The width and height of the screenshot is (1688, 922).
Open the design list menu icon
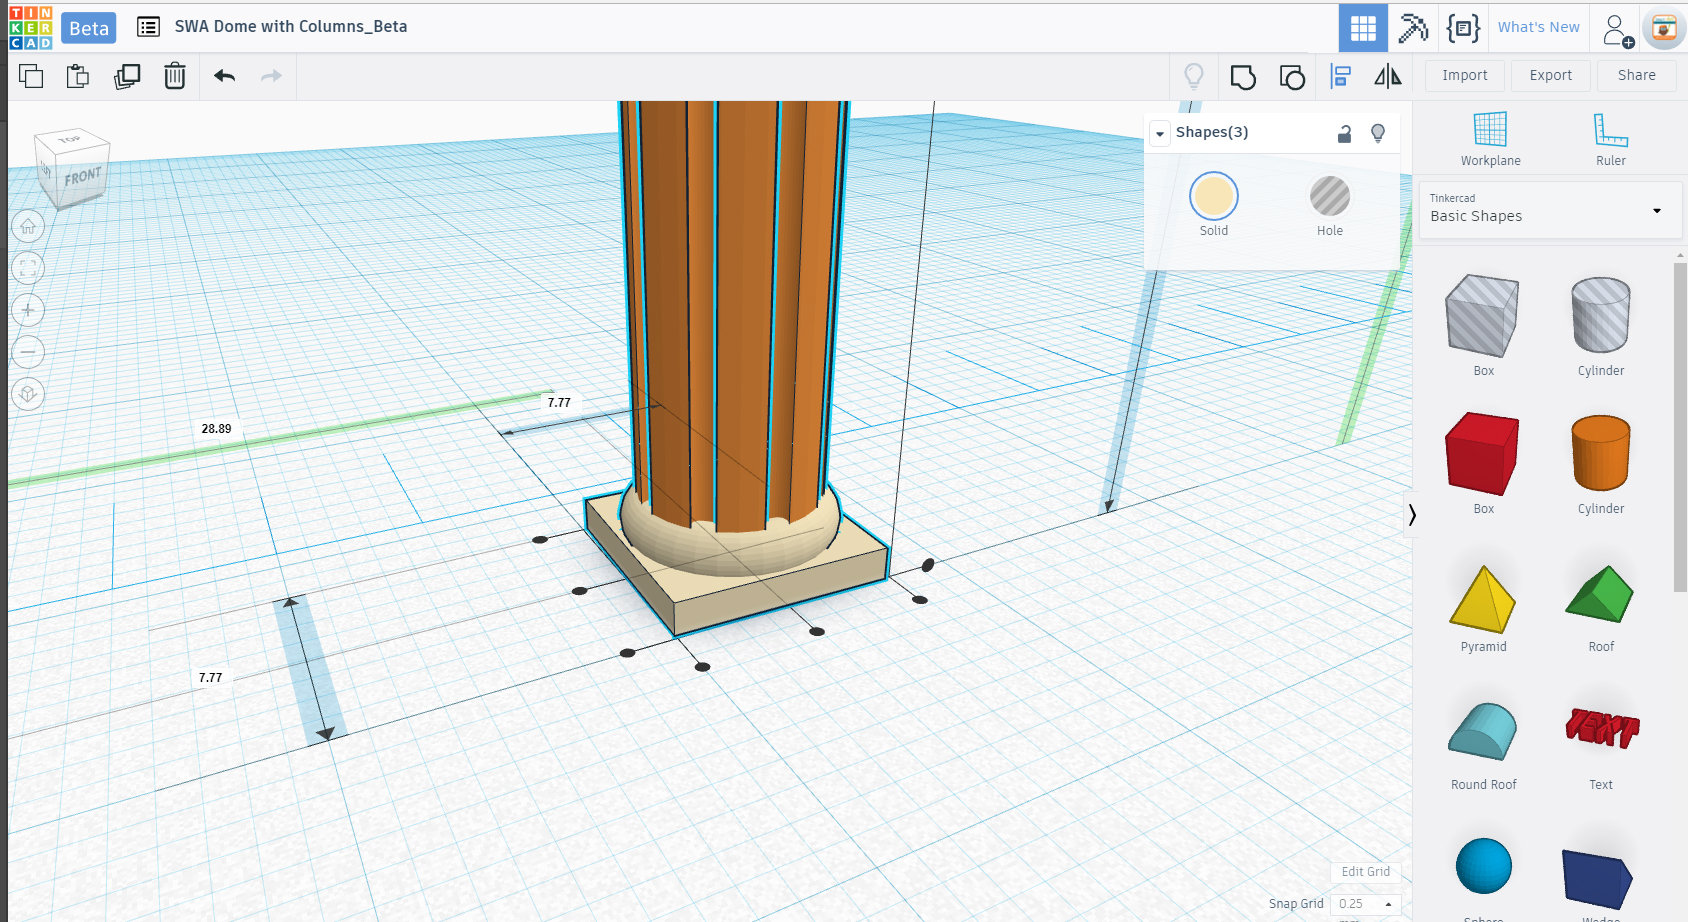pyautogui.click(x=148, y=27)
